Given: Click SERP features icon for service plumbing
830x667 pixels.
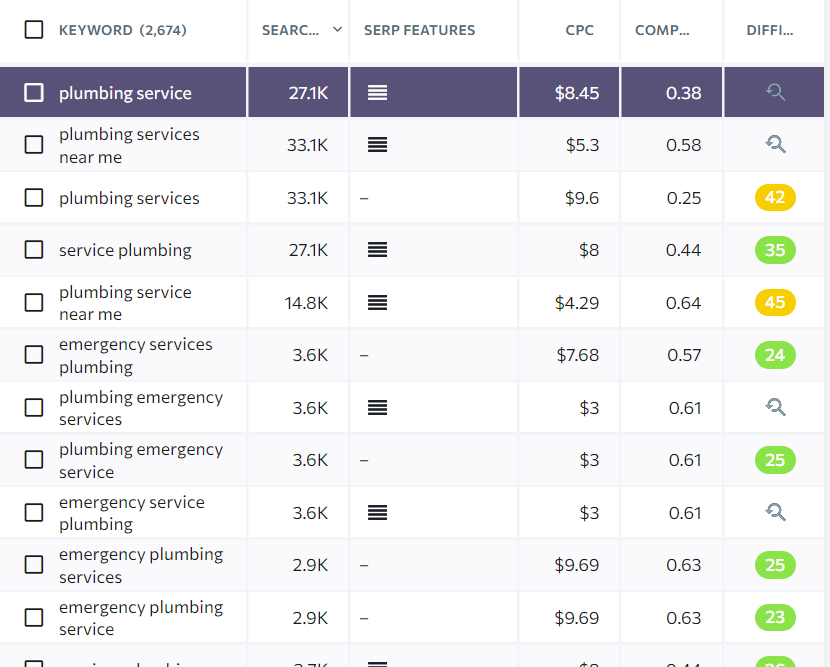Looking at the screenshot, I should [377, 250].
